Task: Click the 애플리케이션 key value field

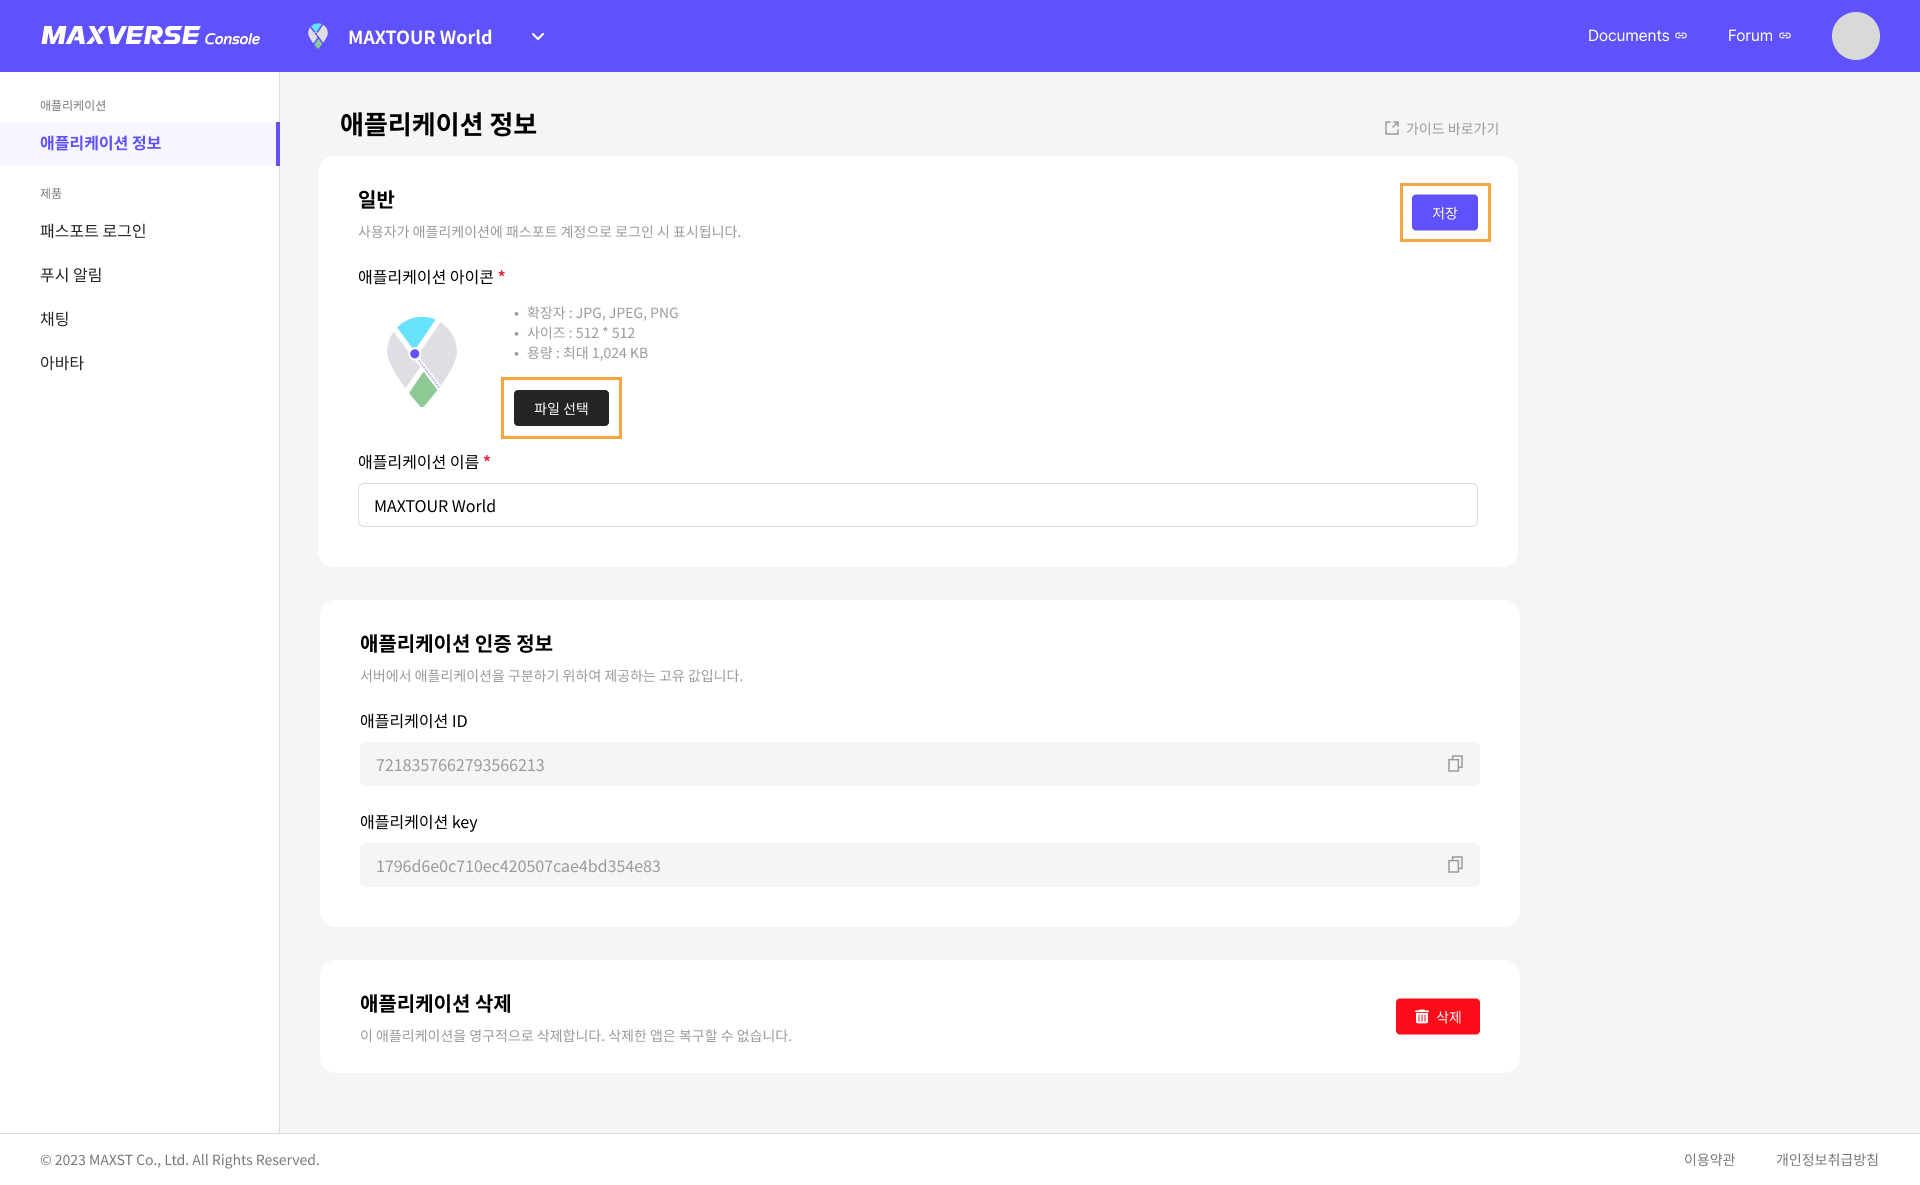Action: click(x=920, y=865)
